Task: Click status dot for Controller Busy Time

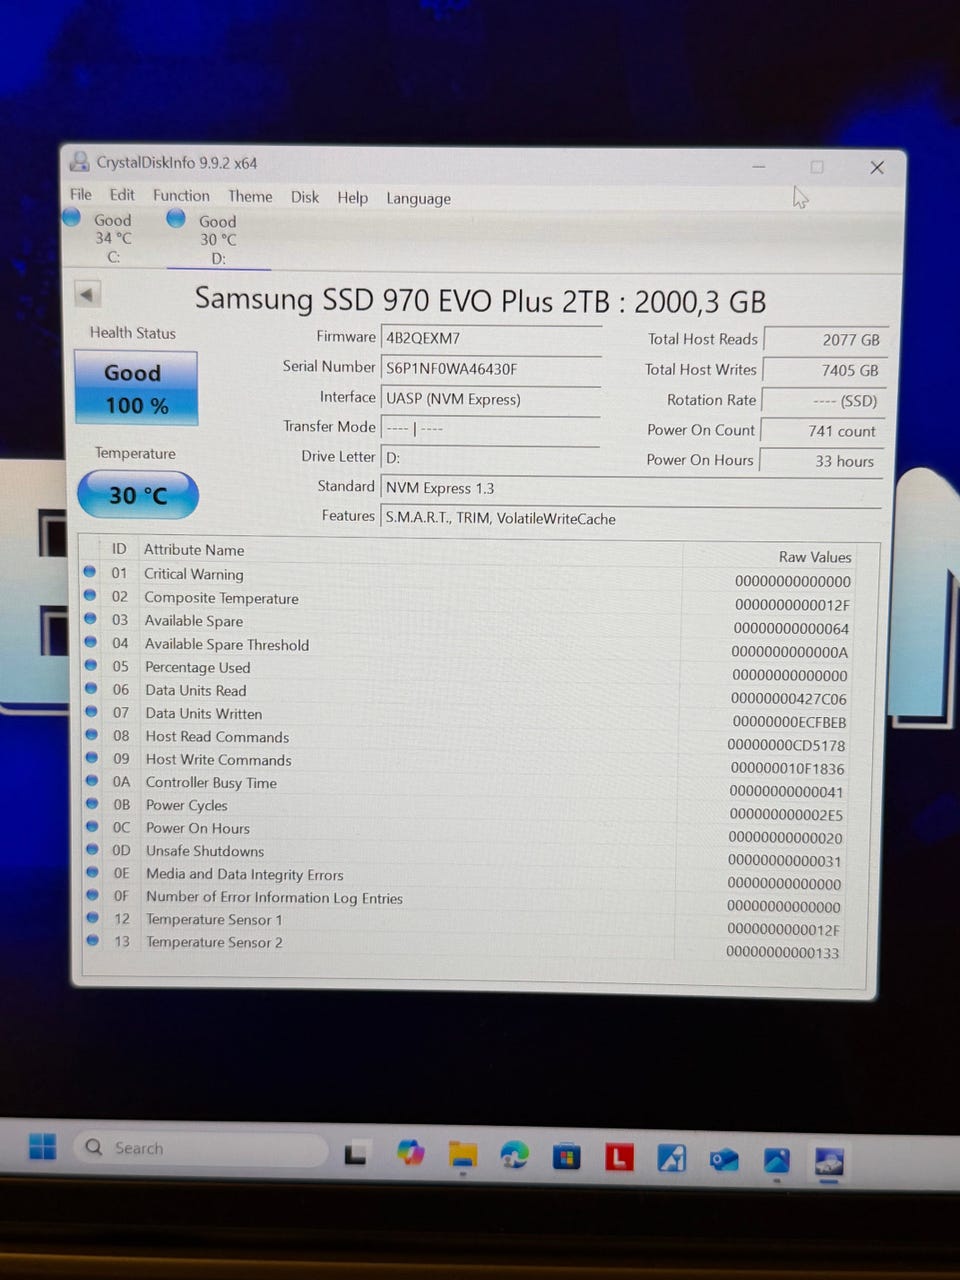Action: coord(92,781)
